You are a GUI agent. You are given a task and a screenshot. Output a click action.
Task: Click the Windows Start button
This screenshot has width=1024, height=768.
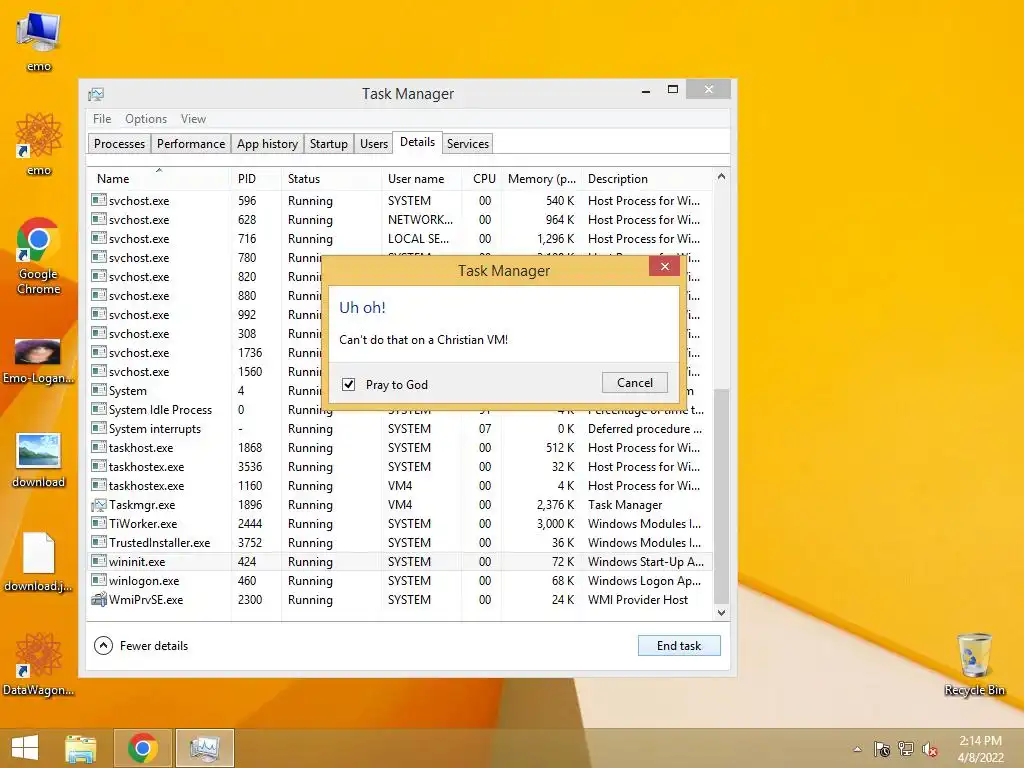pyautogui.click(x=25, y=748)
